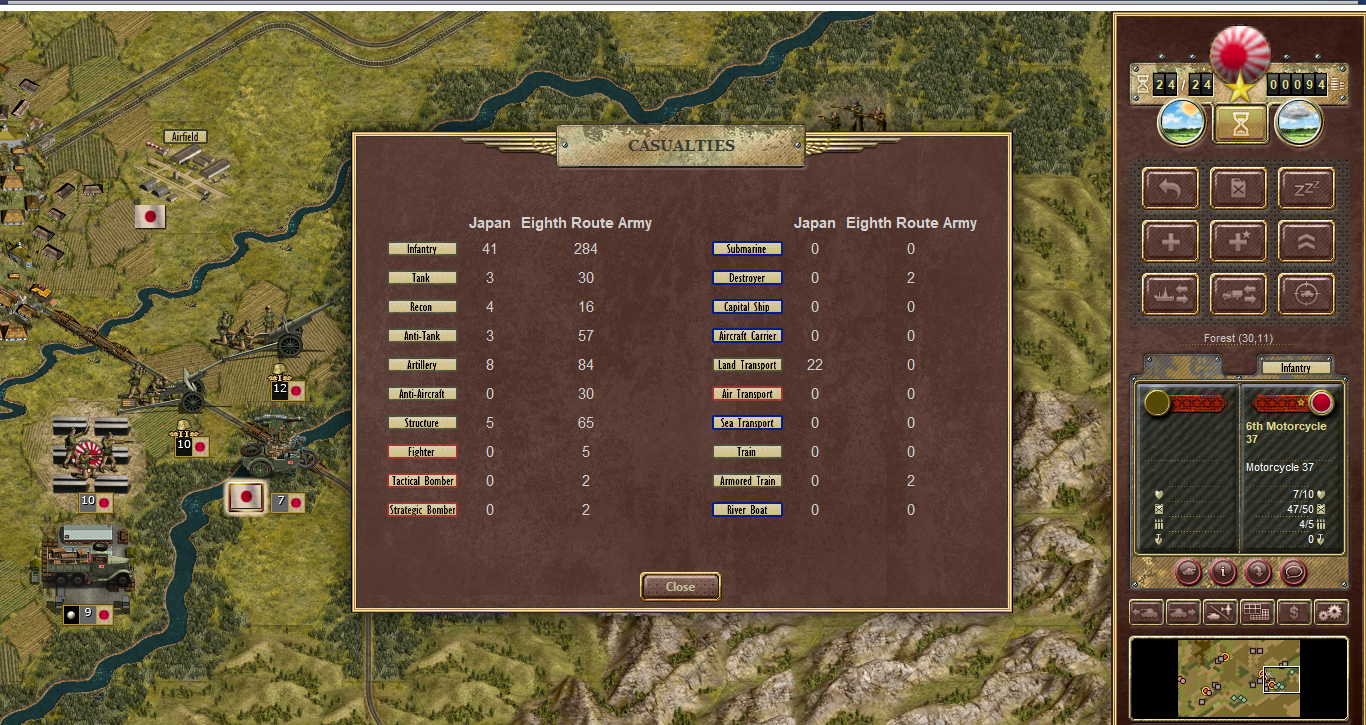Click the Infantry casualty label

(x=422, y=249)
